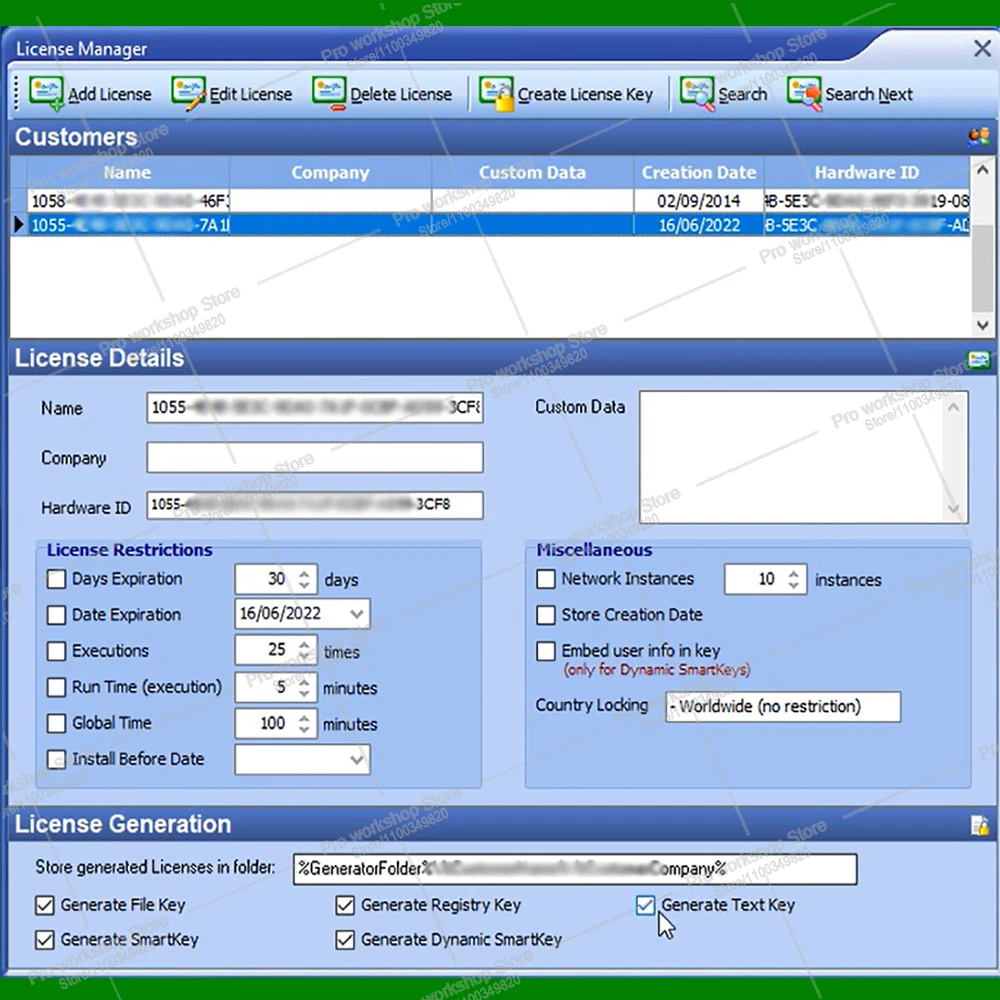The image size is (1000, 1000).
Task: Uncheck Generate SmartKey
Action: pos(45,939)
